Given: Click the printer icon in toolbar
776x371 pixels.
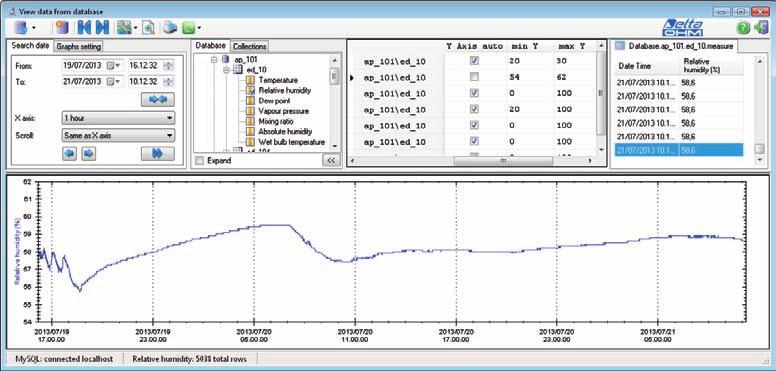Looking at the screenshot, I should [169, 28].
